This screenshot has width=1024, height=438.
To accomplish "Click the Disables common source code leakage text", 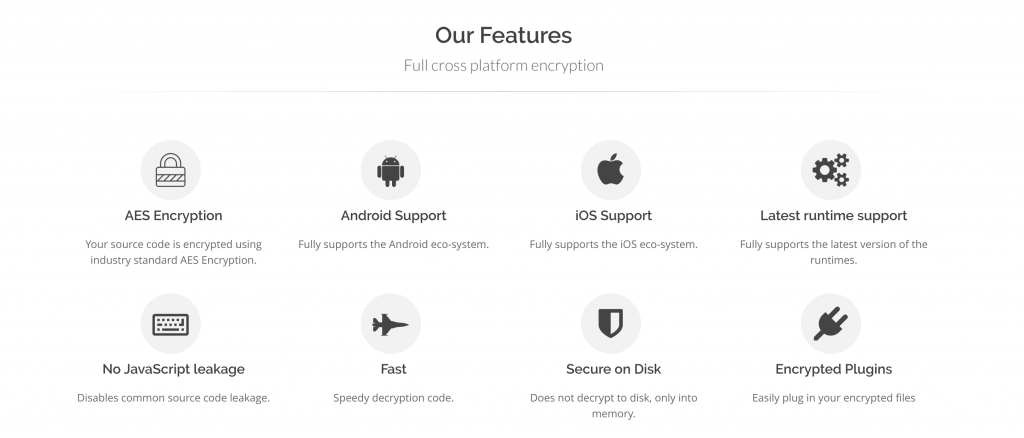I will [174, 398].
